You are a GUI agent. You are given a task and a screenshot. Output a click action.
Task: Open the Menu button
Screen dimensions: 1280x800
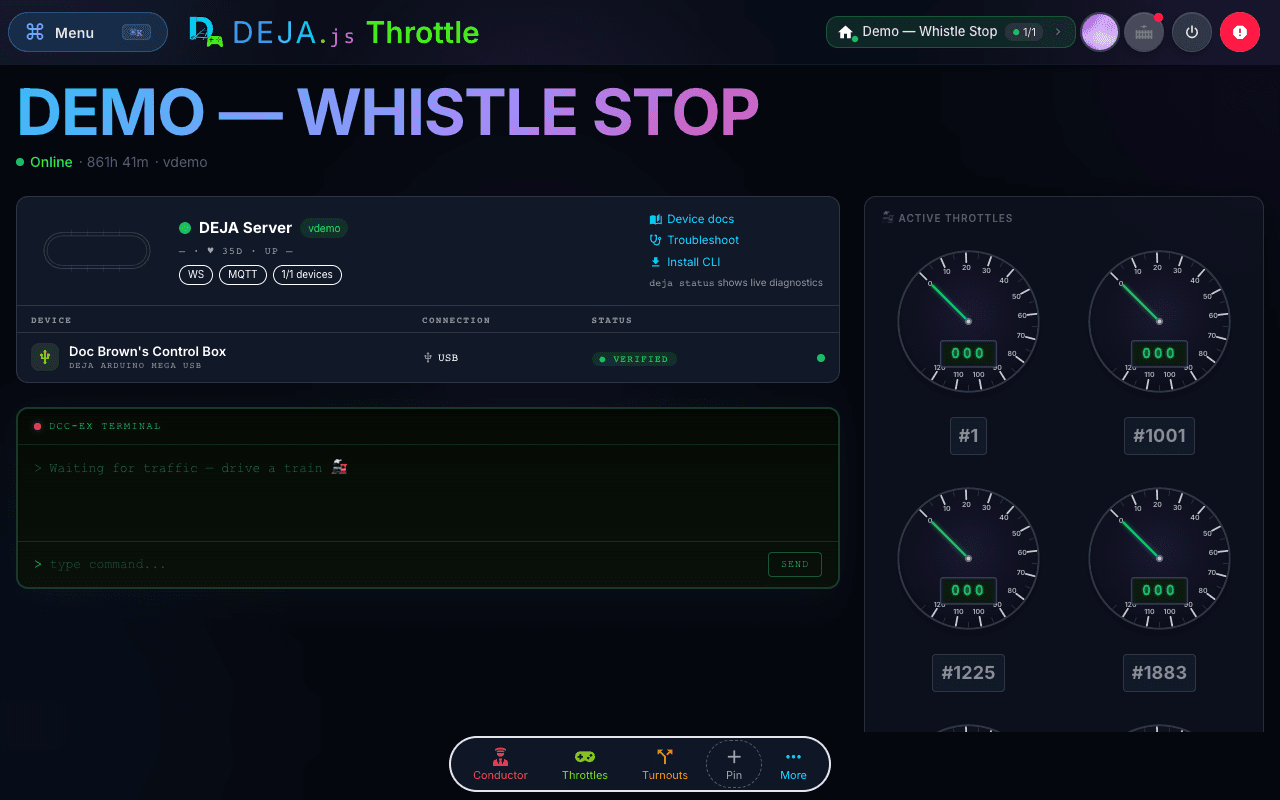(x=88, y=32)
